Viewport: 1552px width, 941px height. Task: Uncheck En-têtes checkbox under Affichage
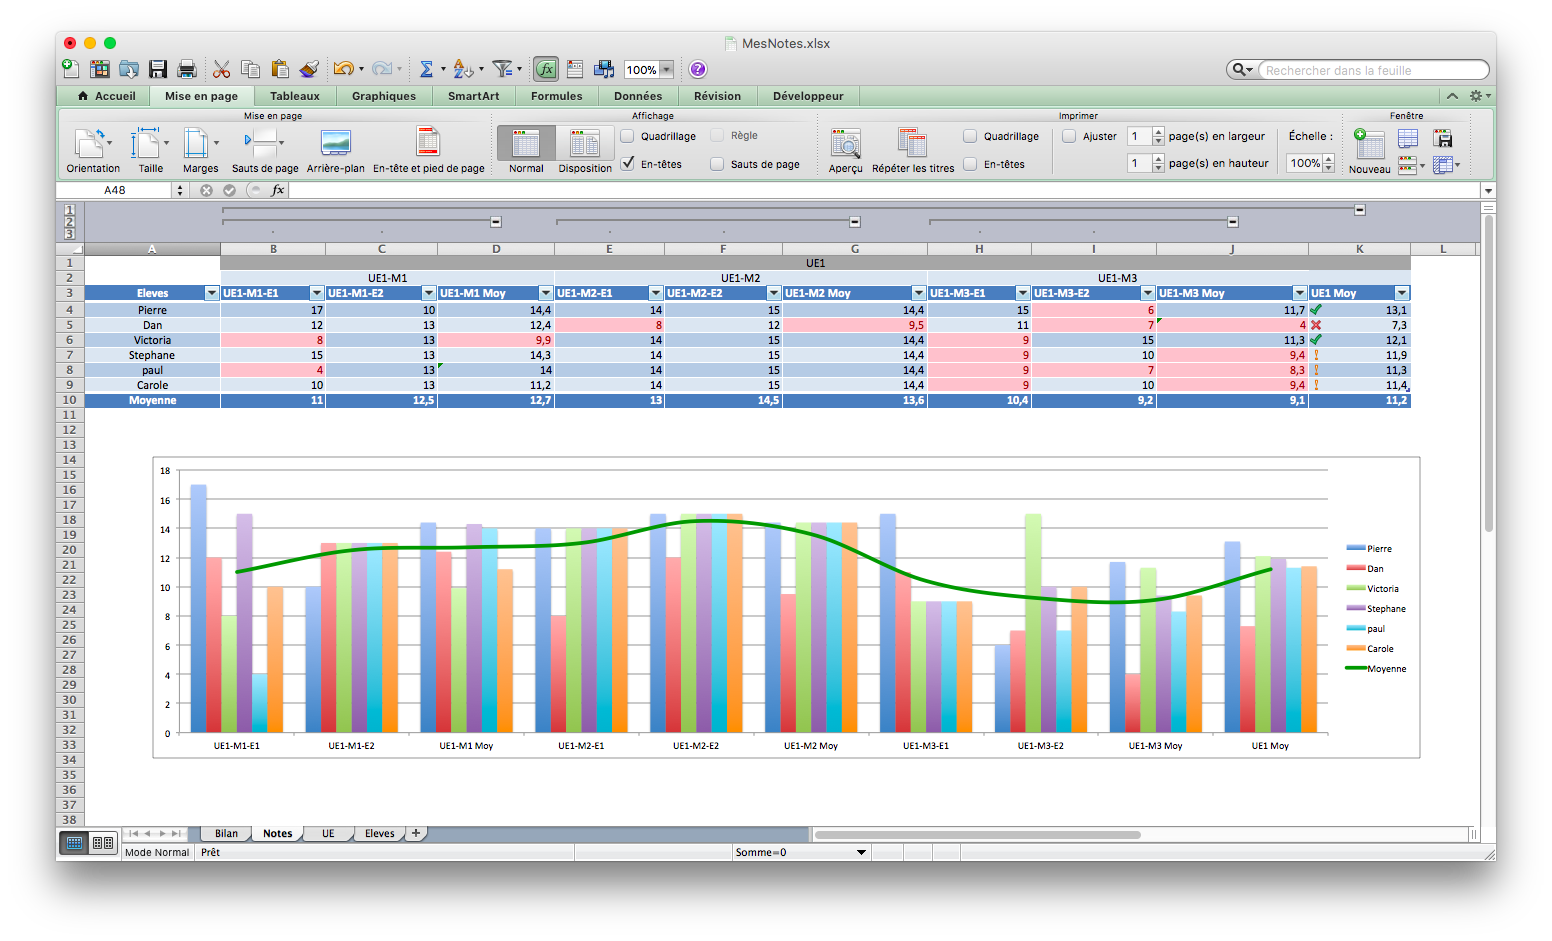[628, 163]
